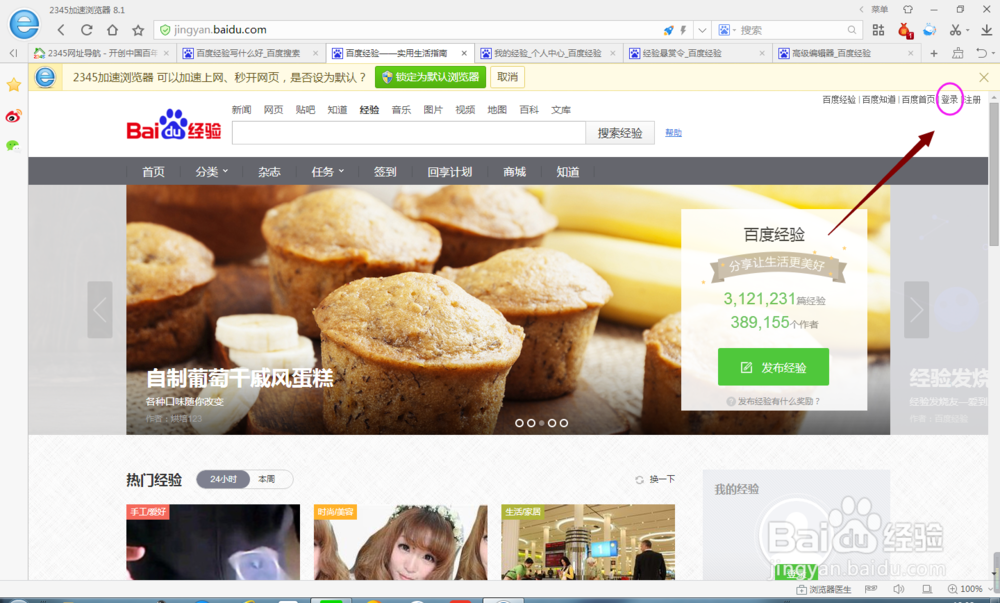This screenshot has height=603, width=1000.
Task: Add a new browser tab with plus icon
Action: 934,54
